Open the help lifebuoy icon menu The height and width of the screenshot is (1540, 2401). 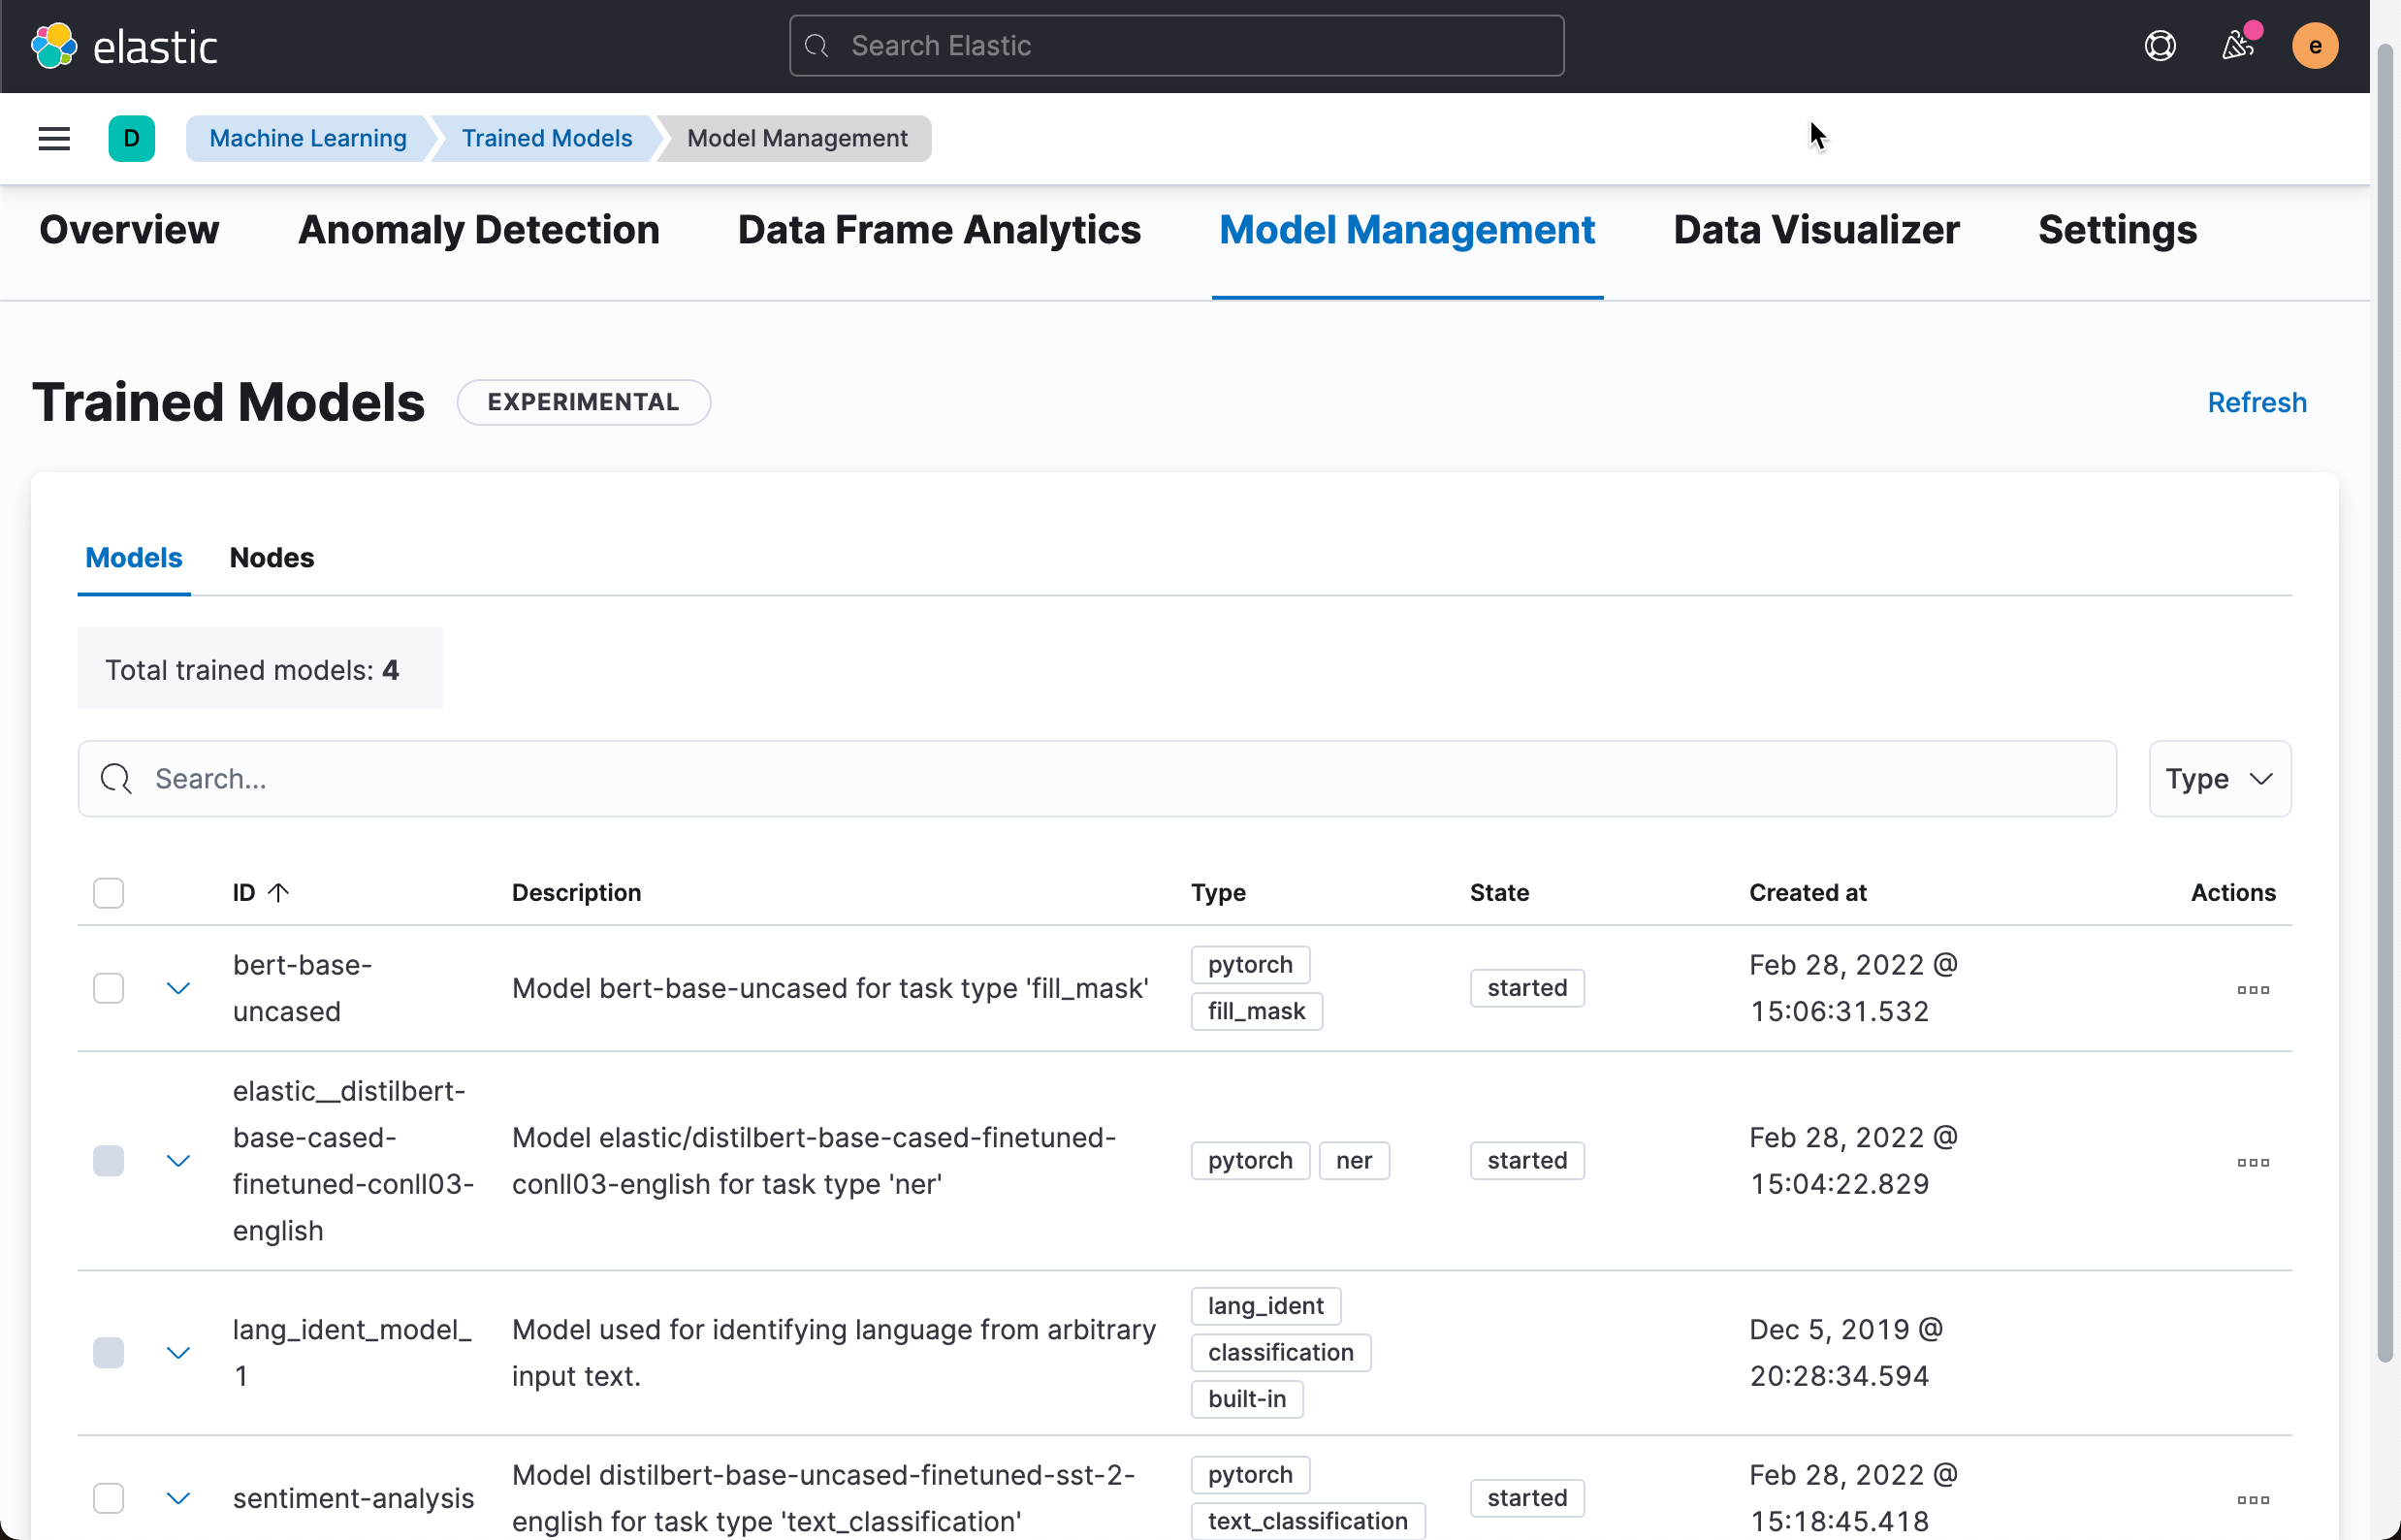click(2160, 46)
